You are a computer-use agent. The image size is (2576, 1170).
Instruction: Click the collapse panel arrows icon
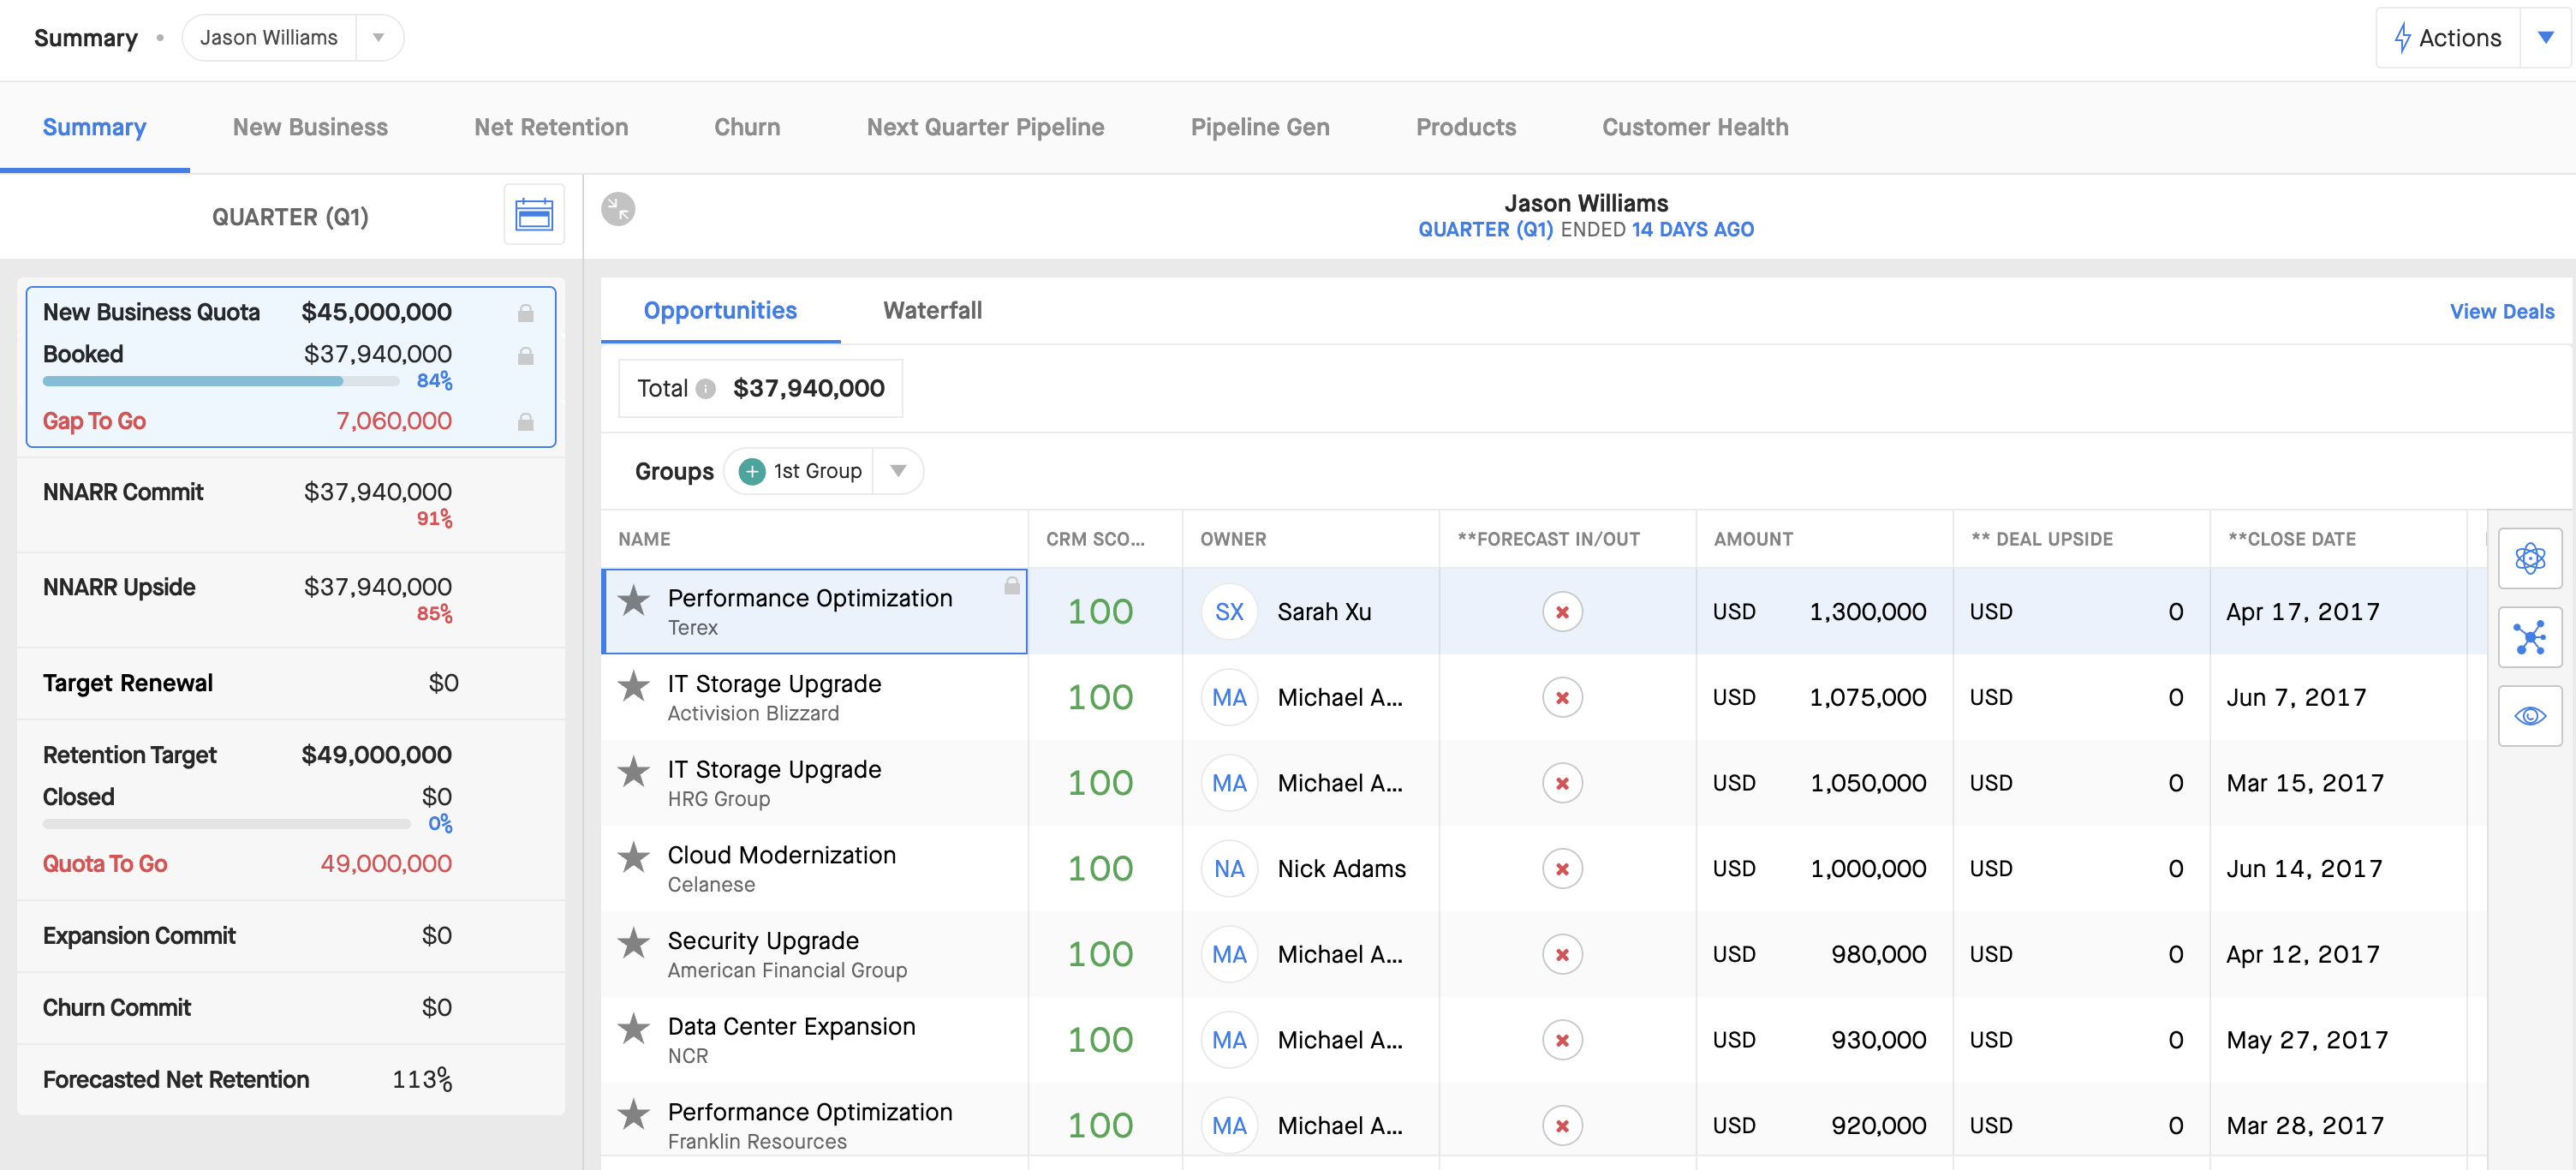pyautogui.click(x=618, y=208)
